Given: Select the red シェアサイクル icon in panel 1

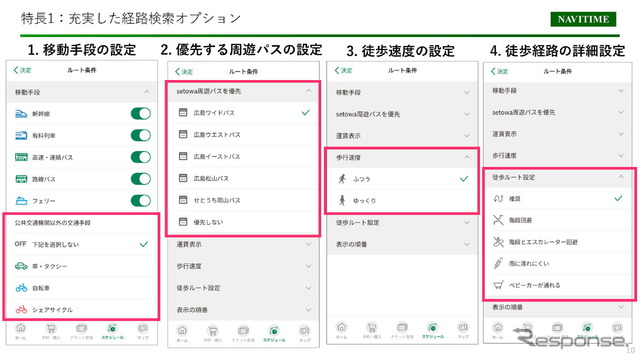Looking at the screenshot, I should 21,310.
